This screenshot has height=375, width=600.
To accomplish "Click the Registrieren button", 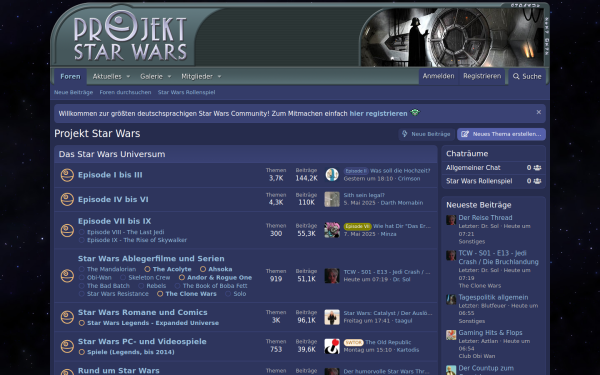I will point(482,76).
